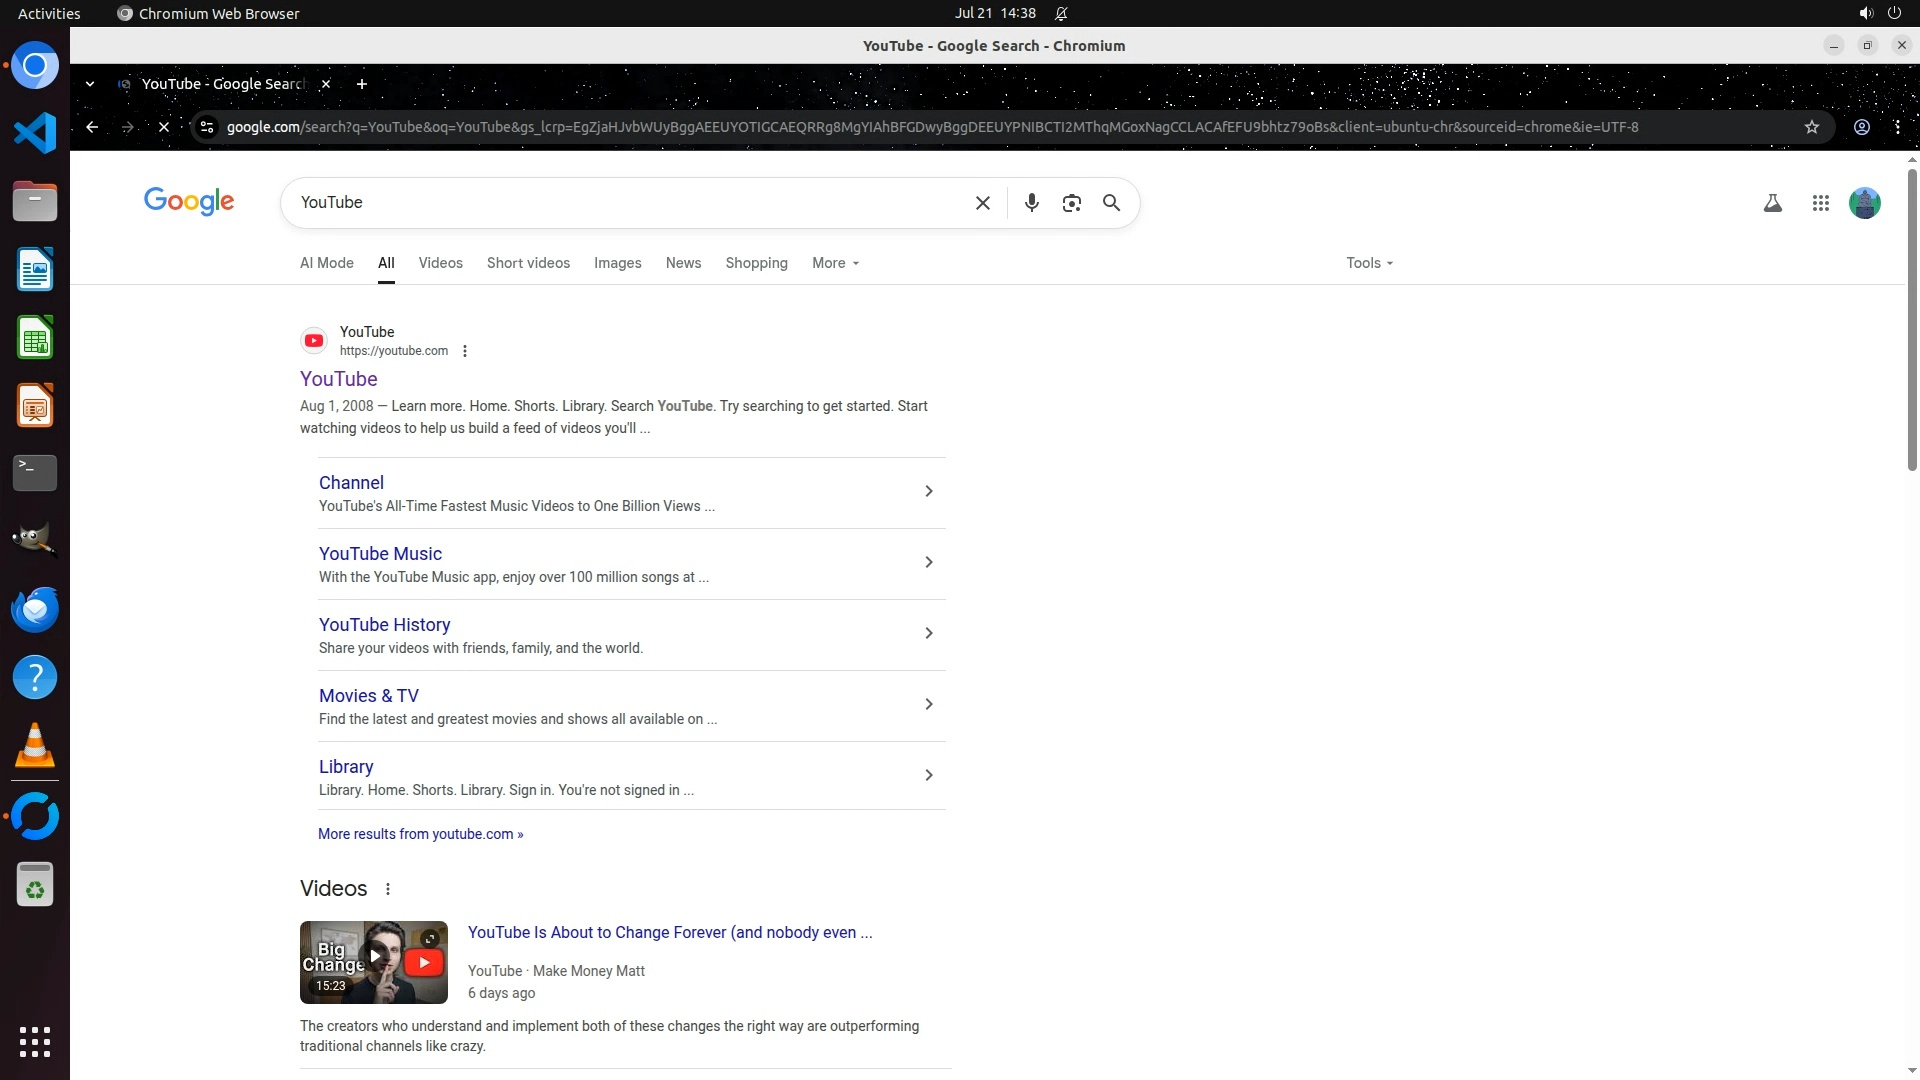Switch to the Images tab

click(x=617, y=263)
